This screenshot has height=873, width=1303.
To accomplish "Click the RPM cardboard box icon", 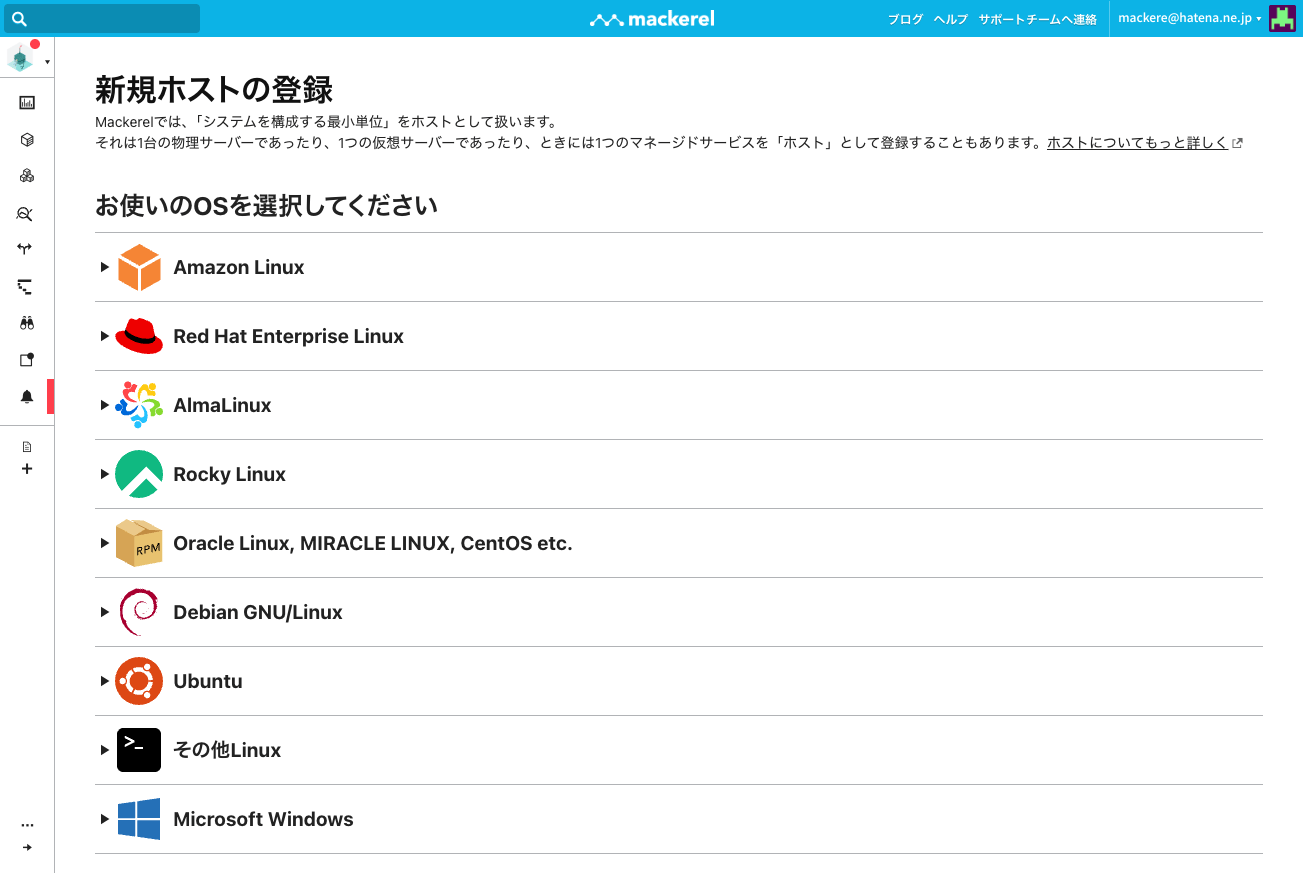I will pos(139,543).
